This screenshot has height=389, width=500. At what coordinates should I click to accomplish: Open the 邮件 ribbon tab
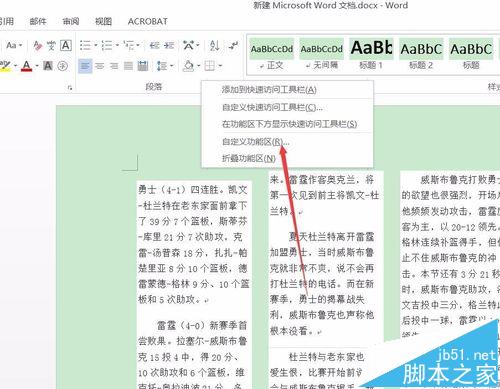pyautogui.click(x=38, y=22)
